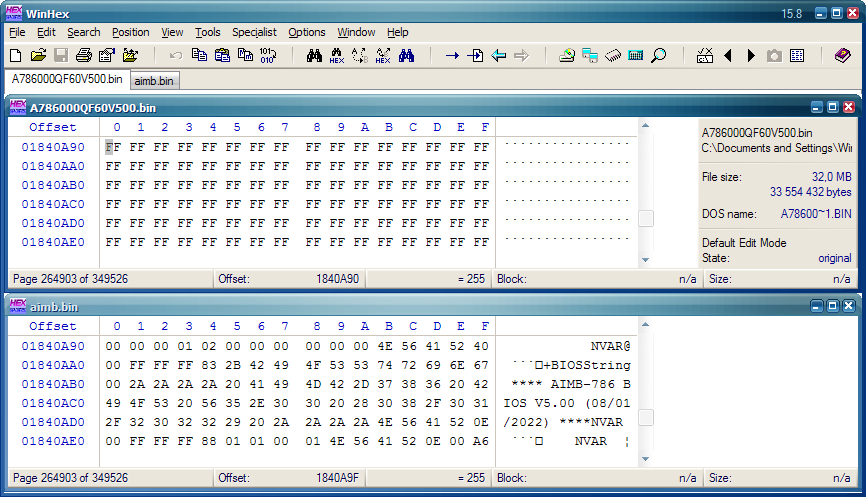
Task: Click scroll-down arrow in aimb.bin window
Action: tap(645, 459)
